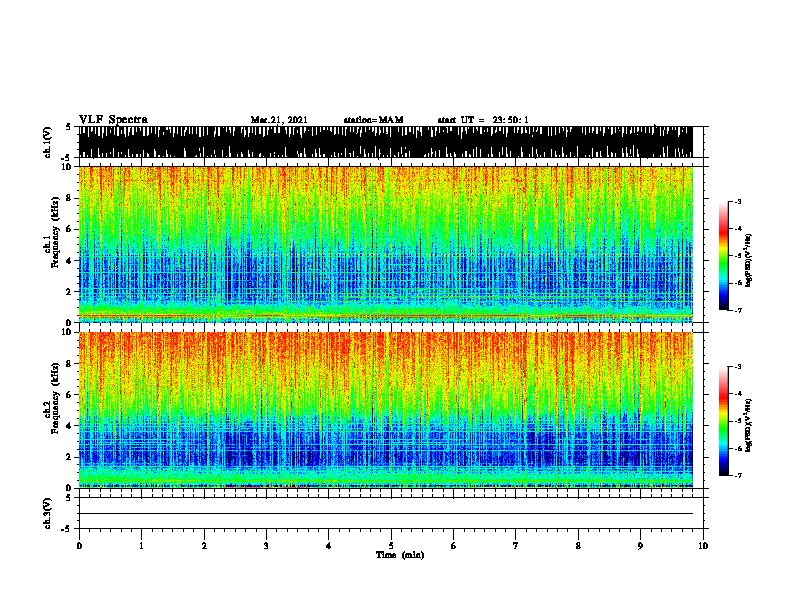This screenshot has height=612, width=792.
Task: Click the ch.2 spectrogram color bar
Action: click(x=724, y=421)
